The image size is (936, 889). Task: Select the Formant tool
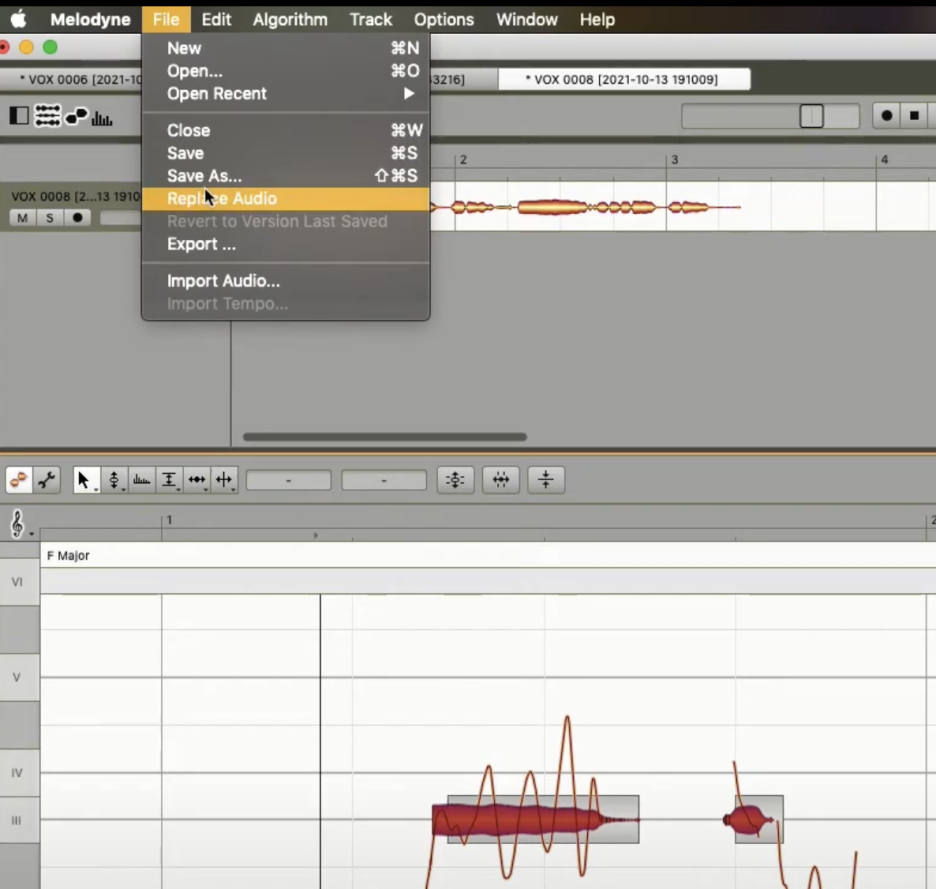[141, 479]
